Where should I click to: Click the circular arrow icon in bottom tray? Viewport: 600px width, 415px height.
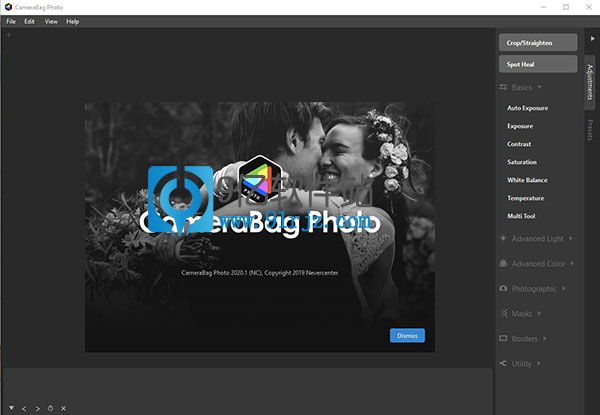(51, 408)
